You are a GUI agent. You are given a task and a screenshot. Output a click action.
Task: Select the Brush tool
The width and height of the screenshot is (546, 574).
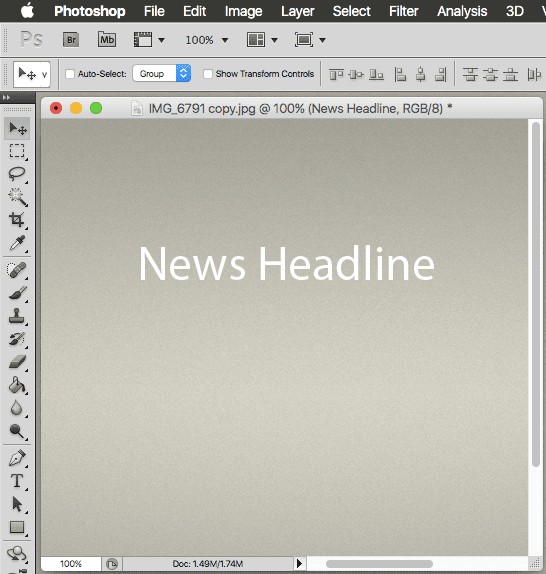tap(17, 293)
